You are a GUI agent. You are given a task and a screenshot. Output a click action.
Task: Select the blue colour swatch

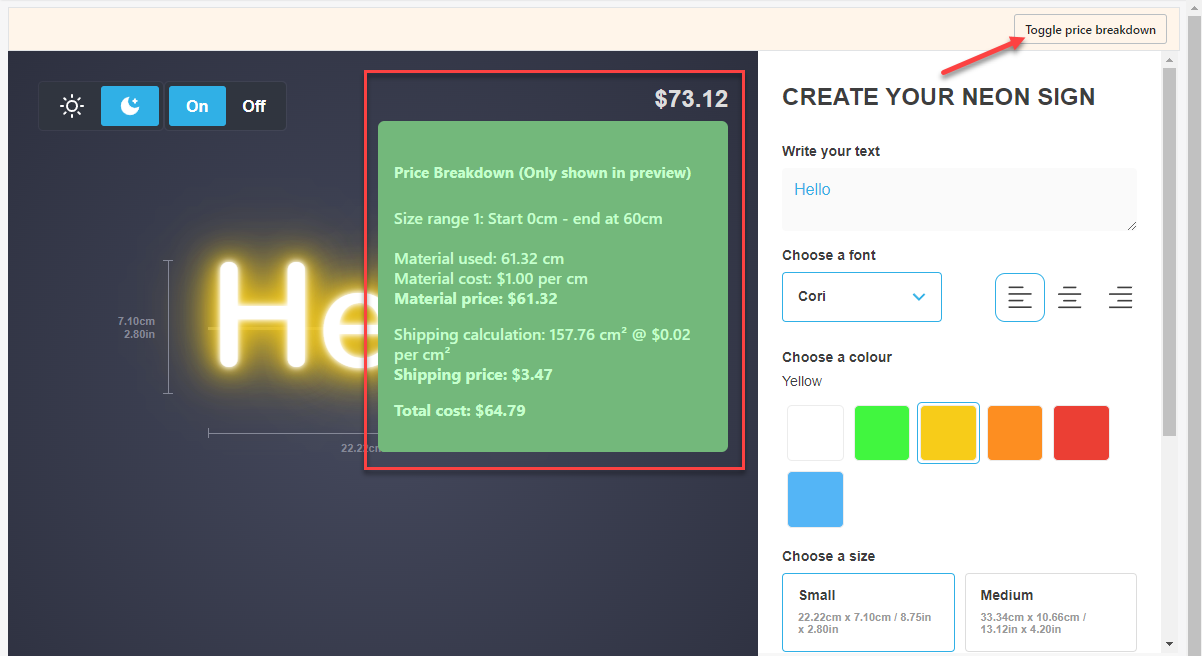(x=815, y=499)
